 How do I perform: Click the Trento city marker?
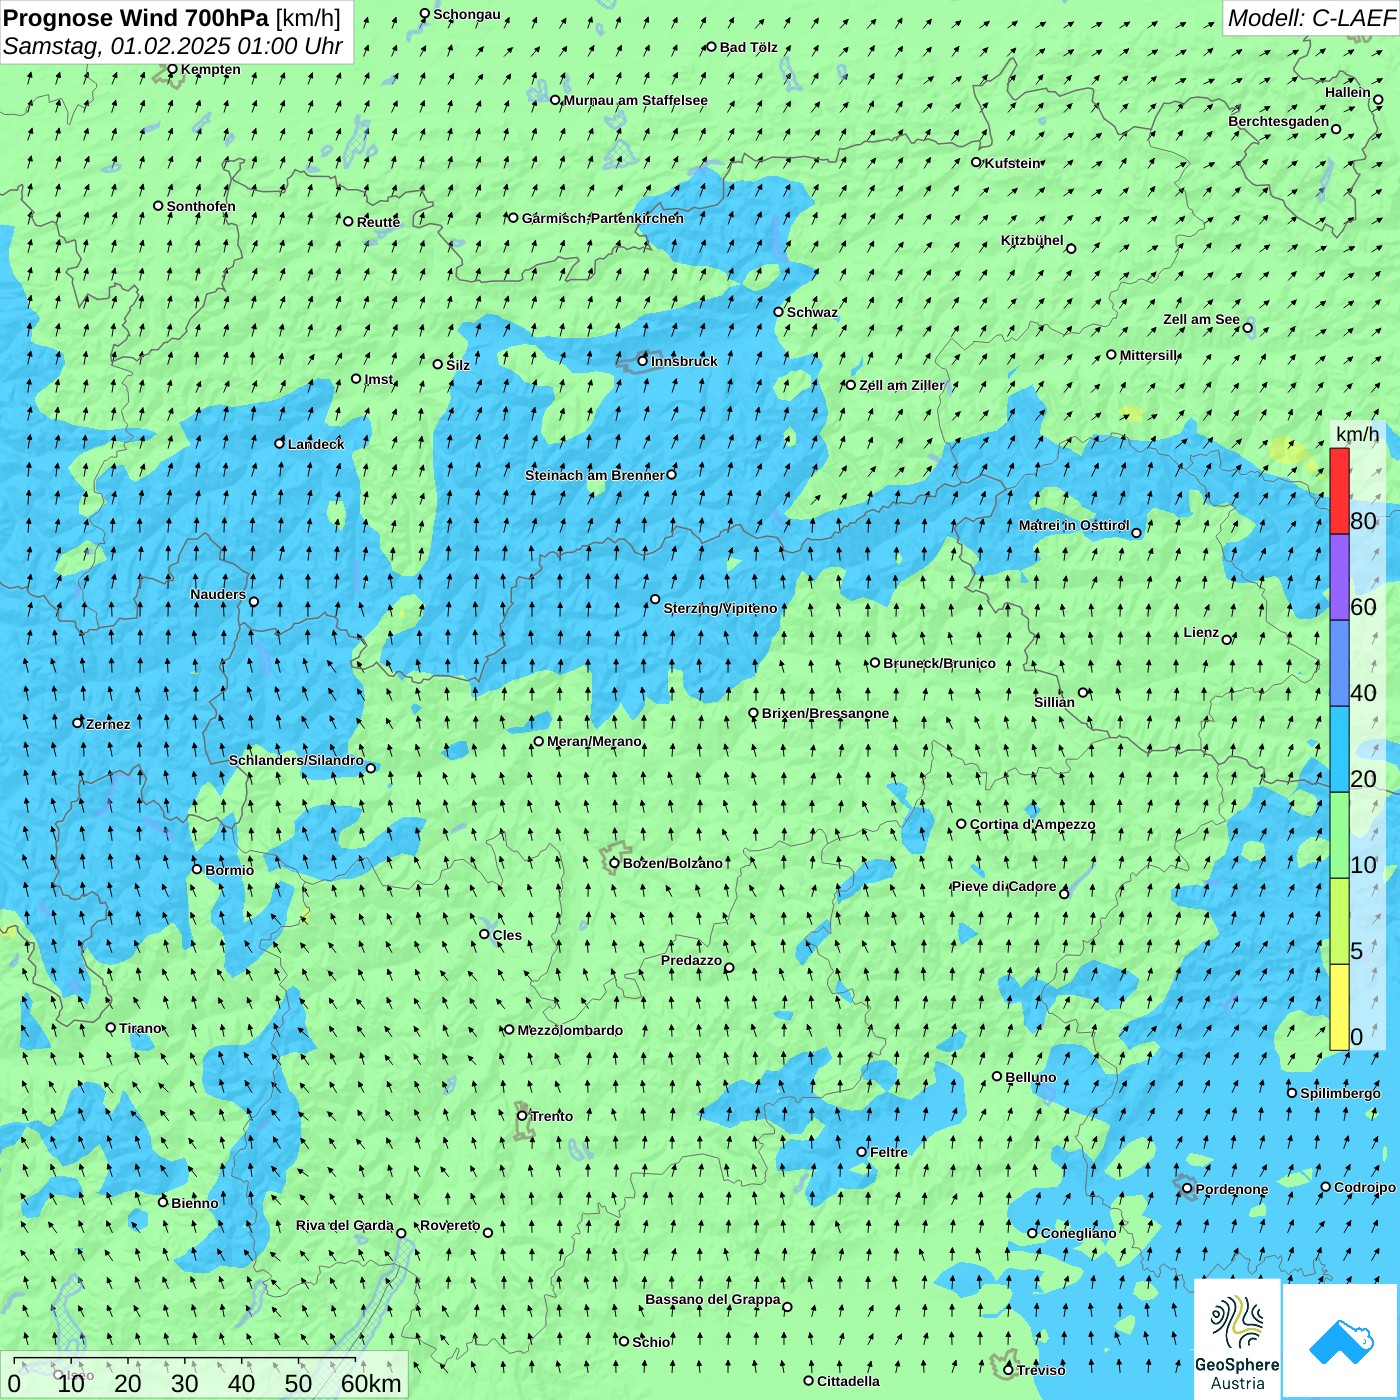522,1116
